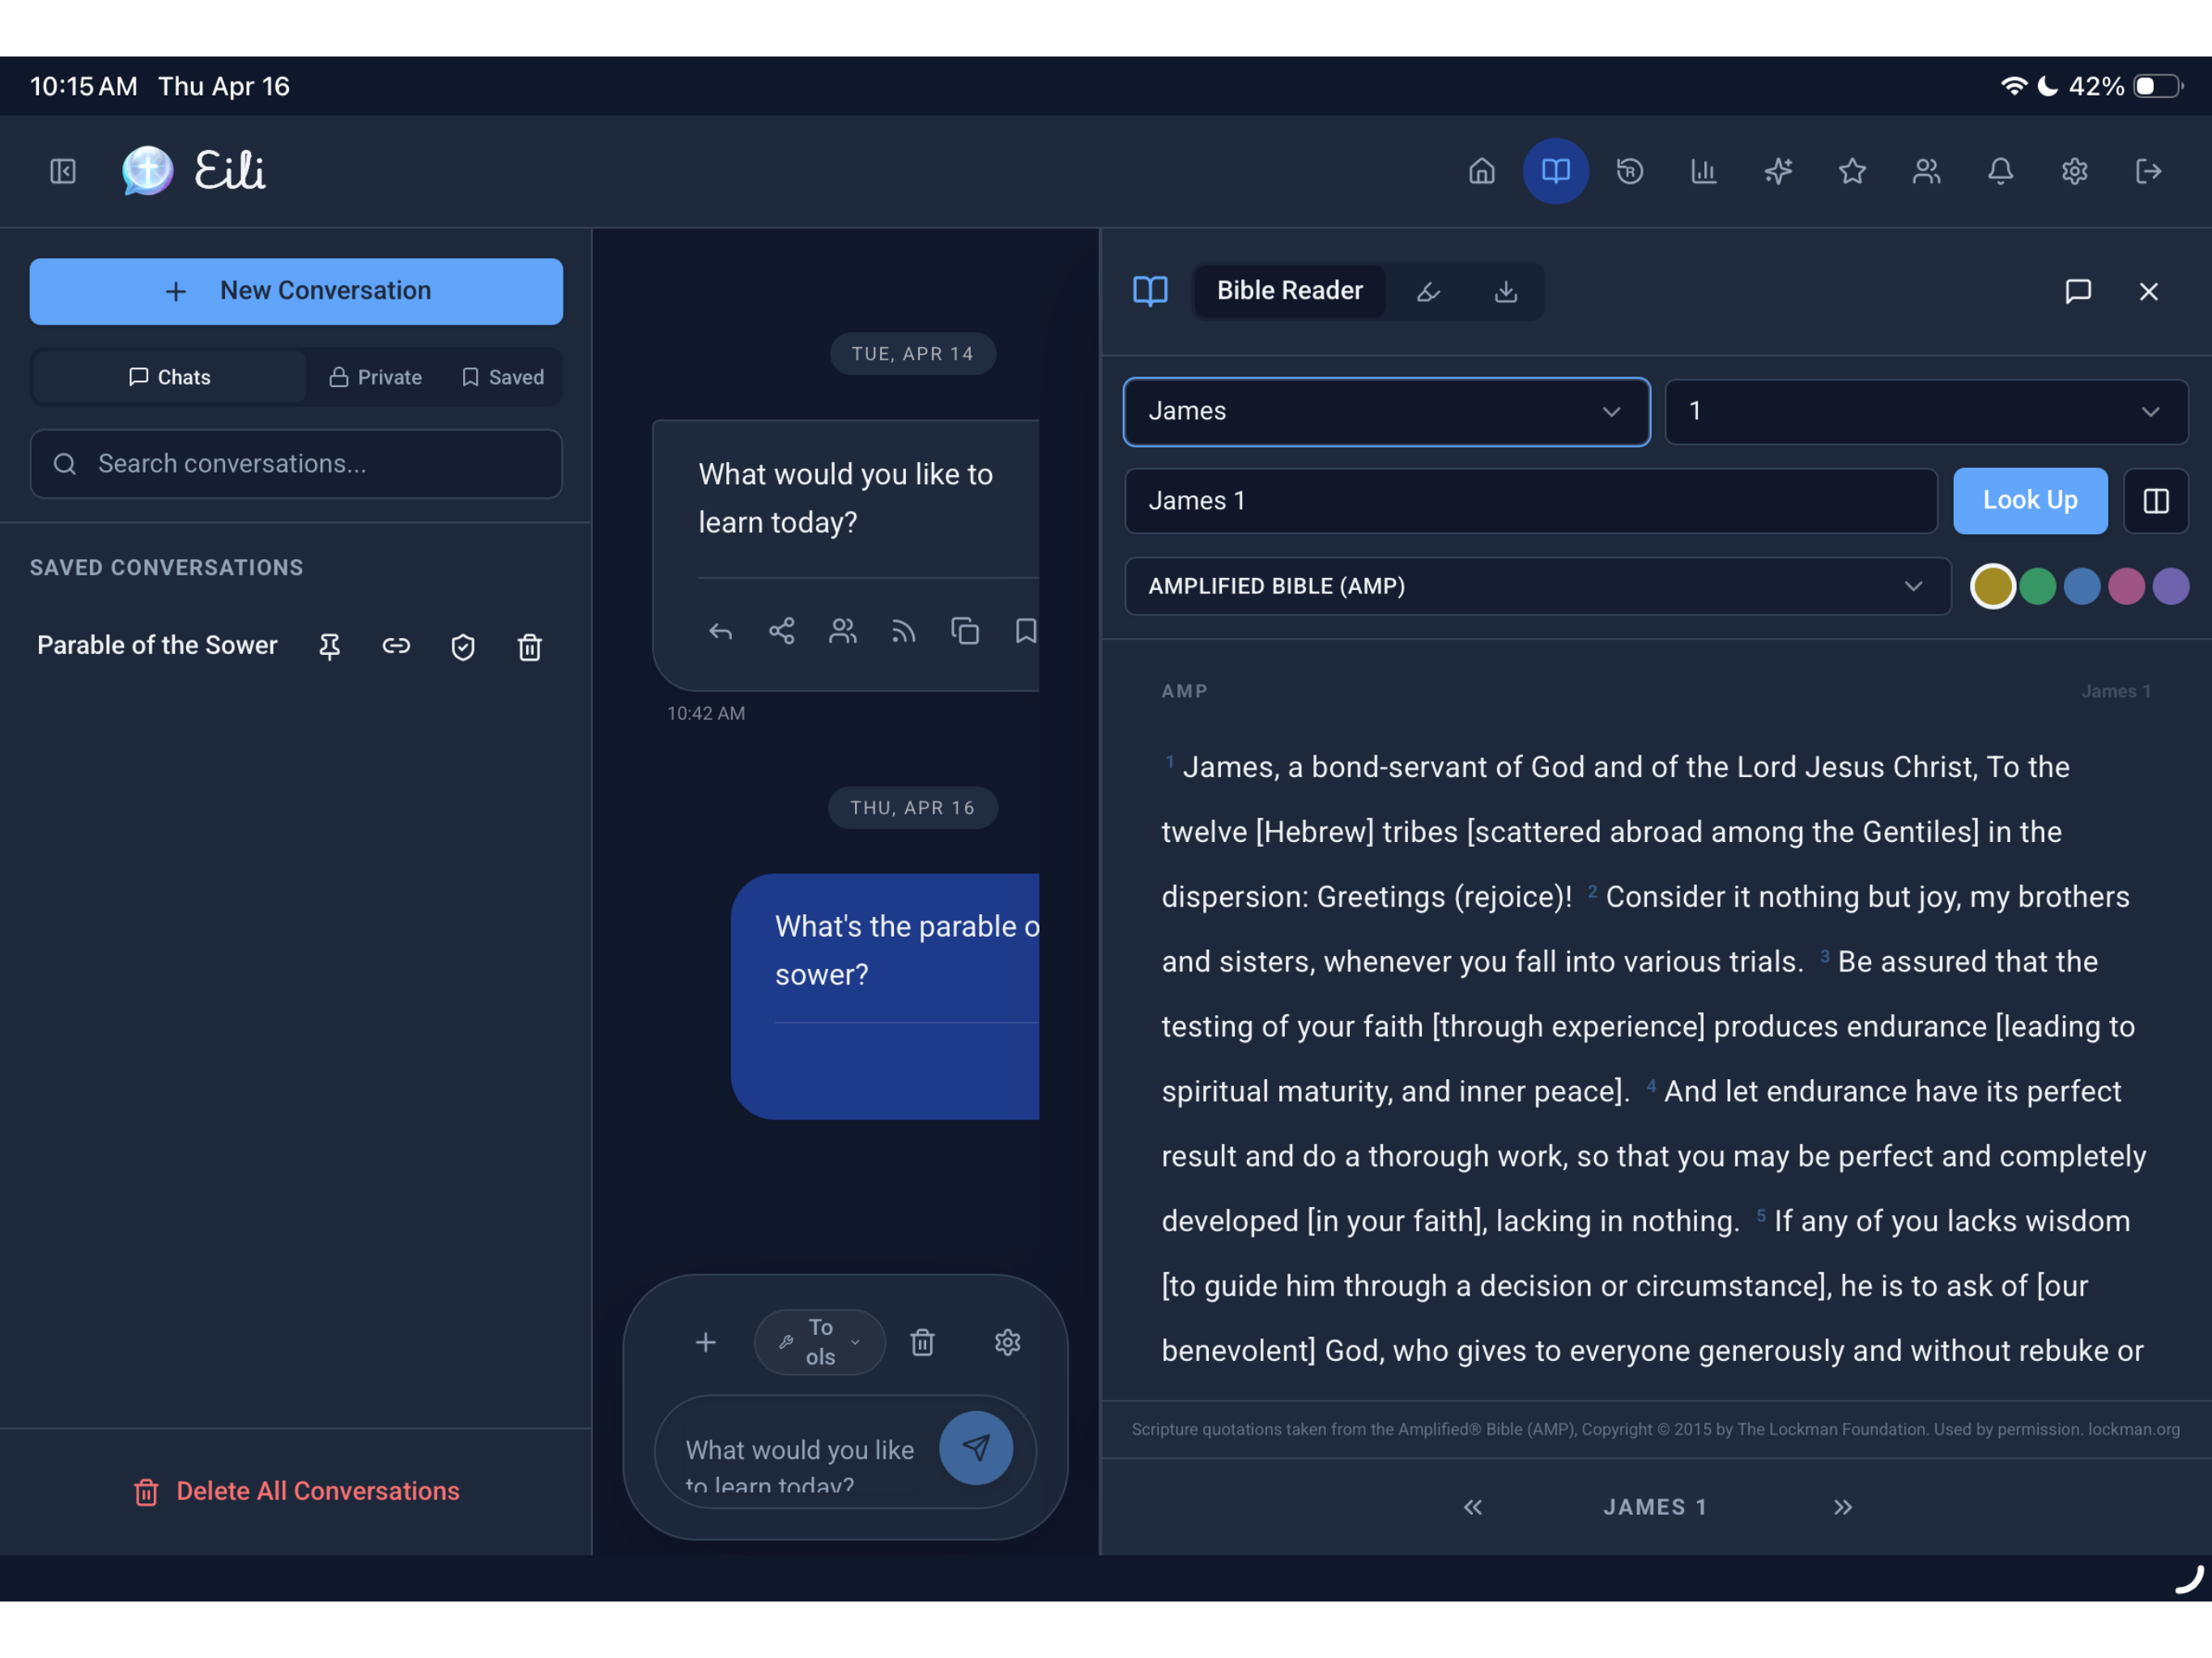Screen dimensions: 2212x1658
Task: Go to previous chapter double arrow
Action: pyautogui.click(x=1472, y=1507)
